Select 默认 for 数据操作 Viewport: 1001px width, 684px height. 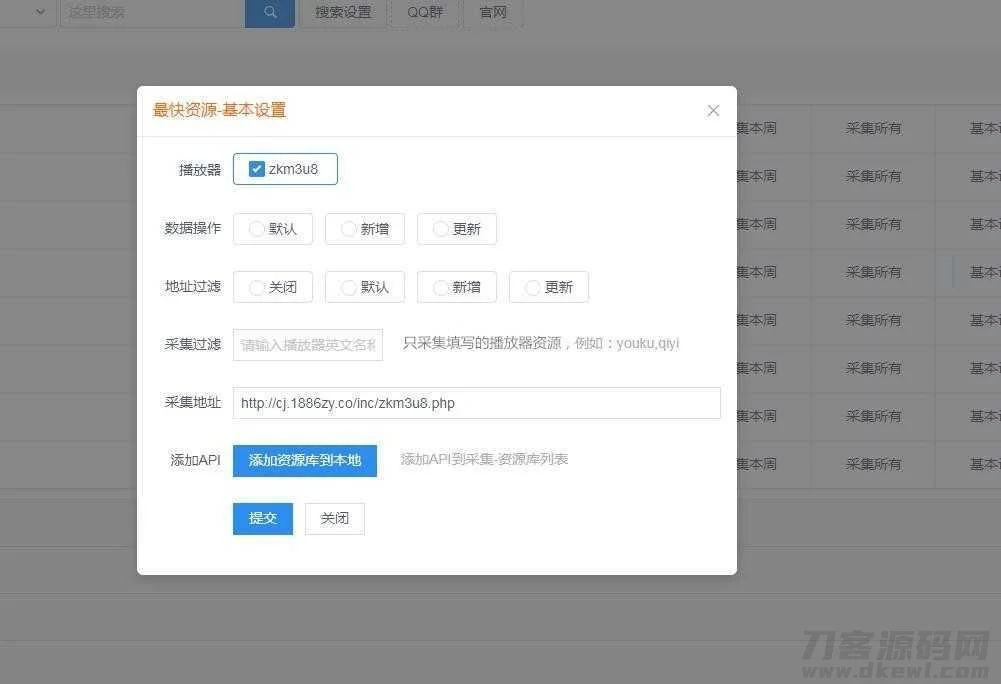click(272, 229)
